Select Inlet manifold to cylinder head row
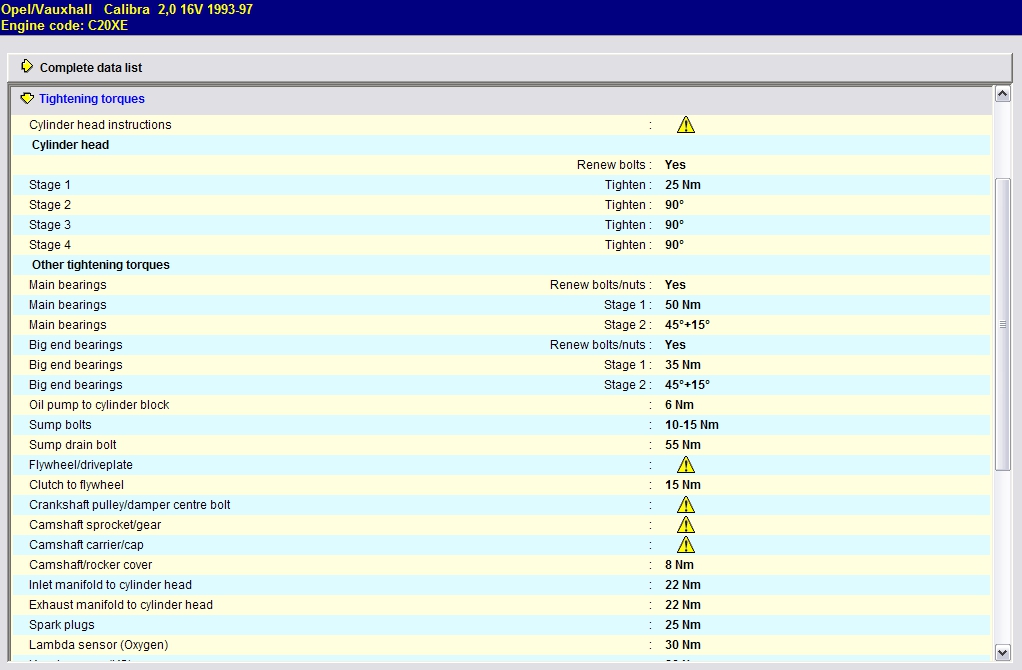Image resolution: width=1022 pixels, height=670 pixels. [501, 585]
